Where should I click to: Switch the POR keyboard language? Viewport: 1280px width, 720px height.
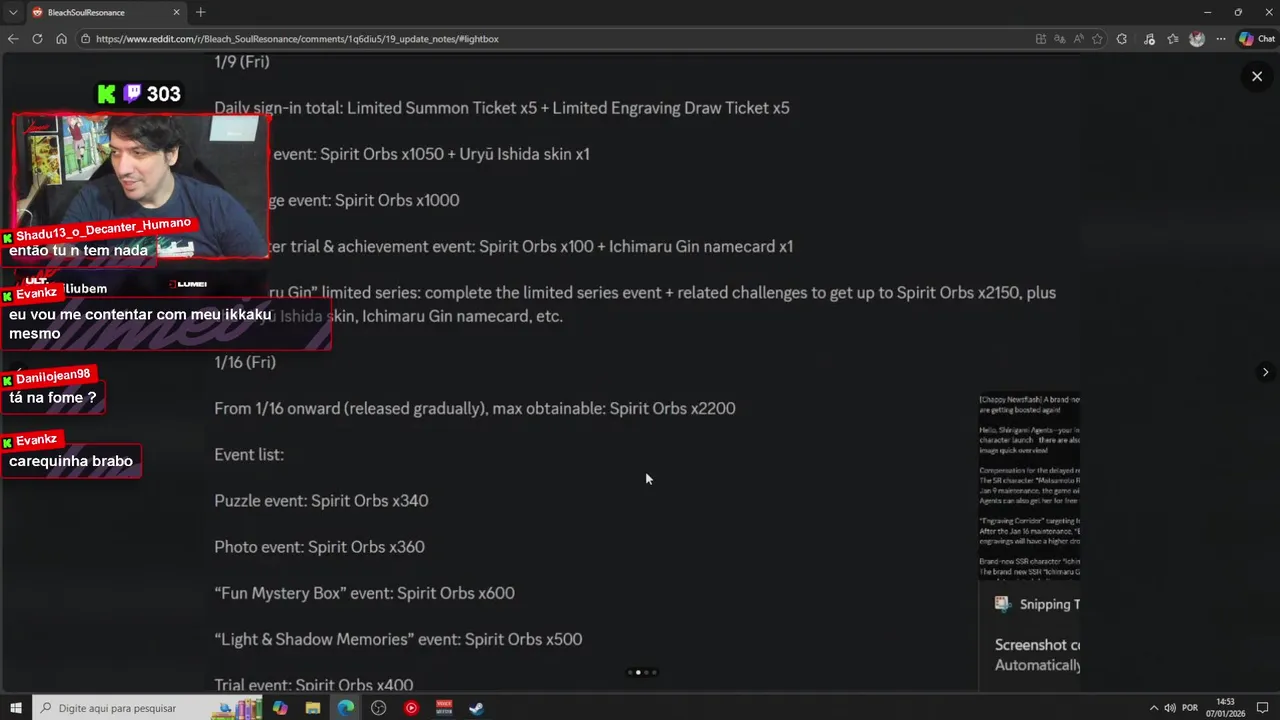1190,708
